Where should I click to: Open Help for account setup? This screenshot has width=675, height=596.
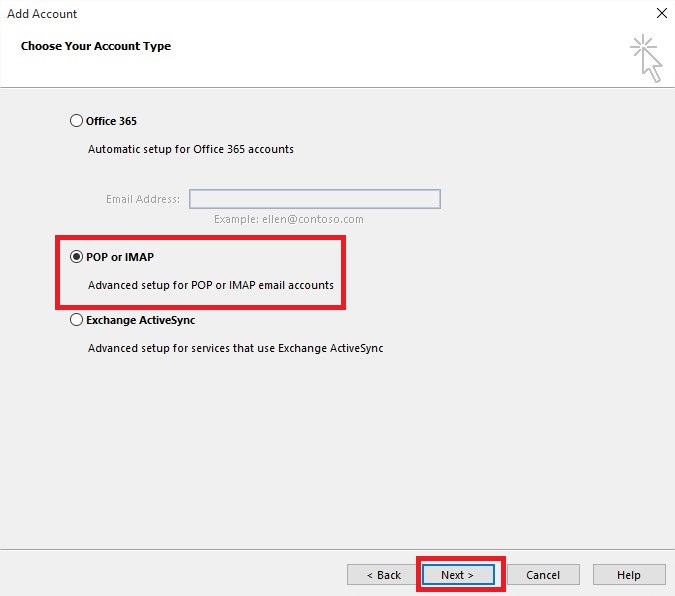click(x=629, y=575)
